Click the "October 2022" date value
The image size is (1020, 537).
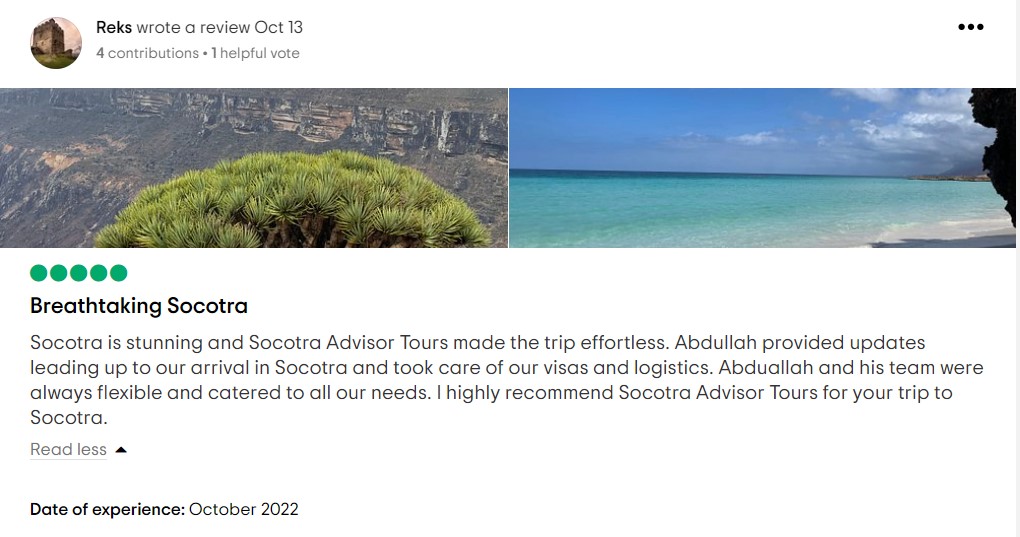click(244, 509)
